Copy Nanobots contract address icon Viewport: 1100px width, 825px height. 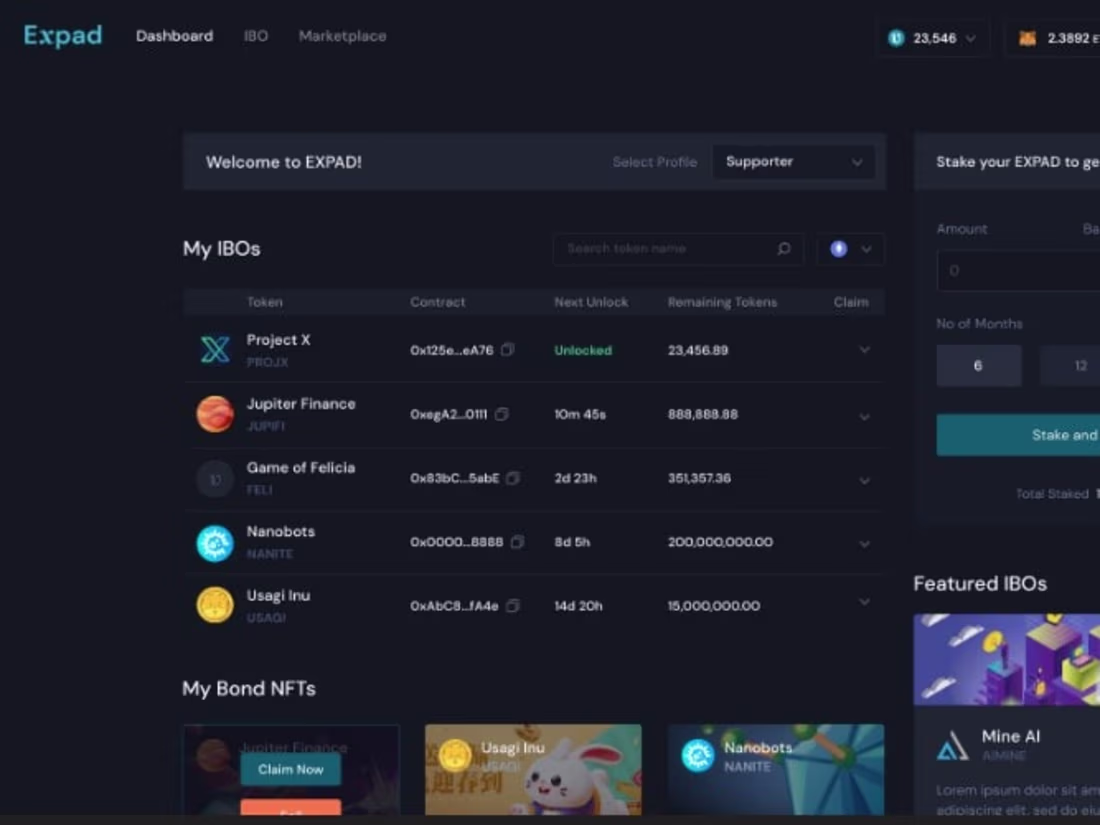click(517, 542)
